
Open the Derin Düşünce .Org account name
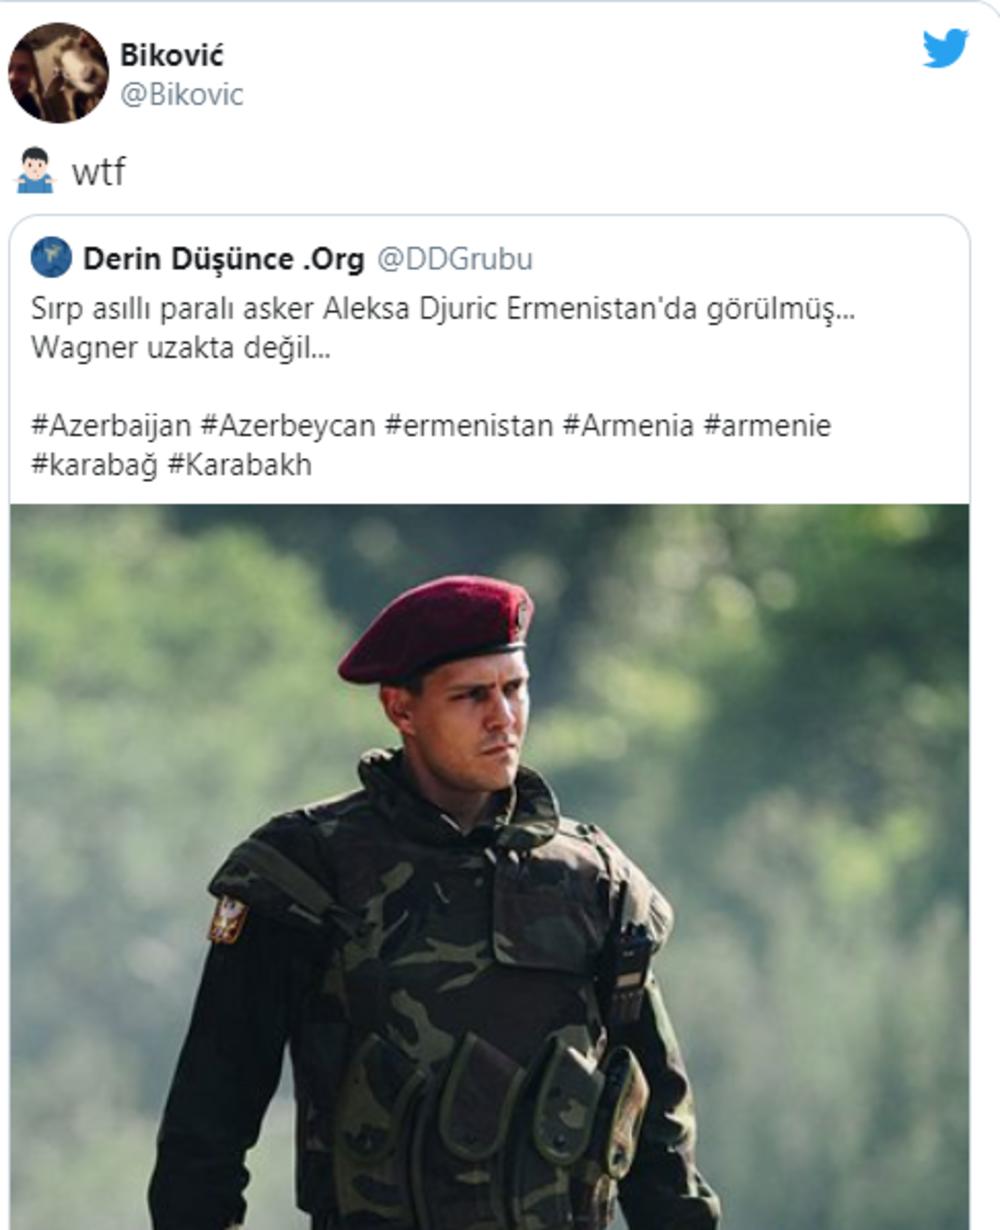224,259
